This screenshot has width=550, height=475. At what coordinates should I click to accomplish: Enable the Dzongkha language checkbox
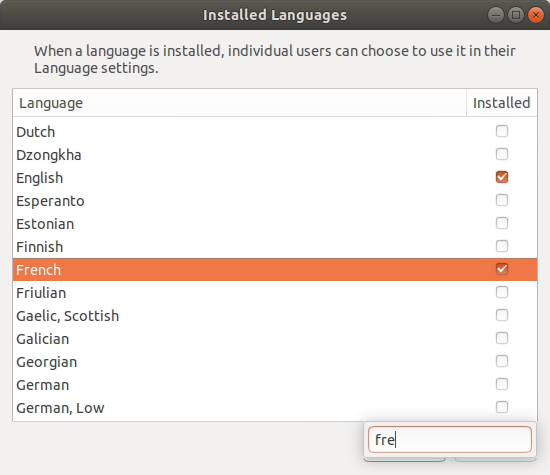pyautogui.click(x=502, y=154)
